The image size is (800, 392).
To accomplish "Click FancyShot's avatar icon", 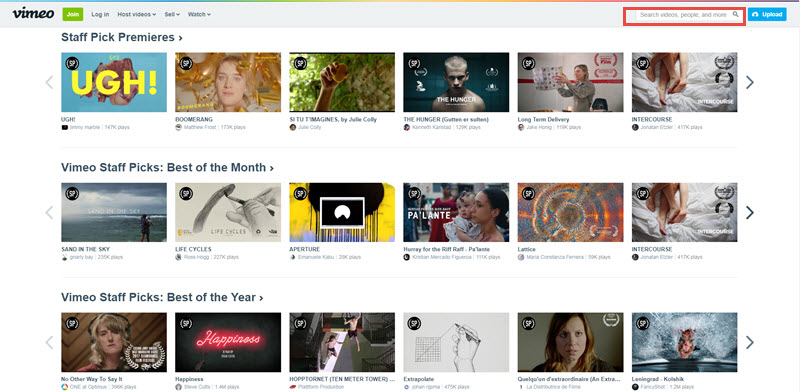I will (635, 387).
